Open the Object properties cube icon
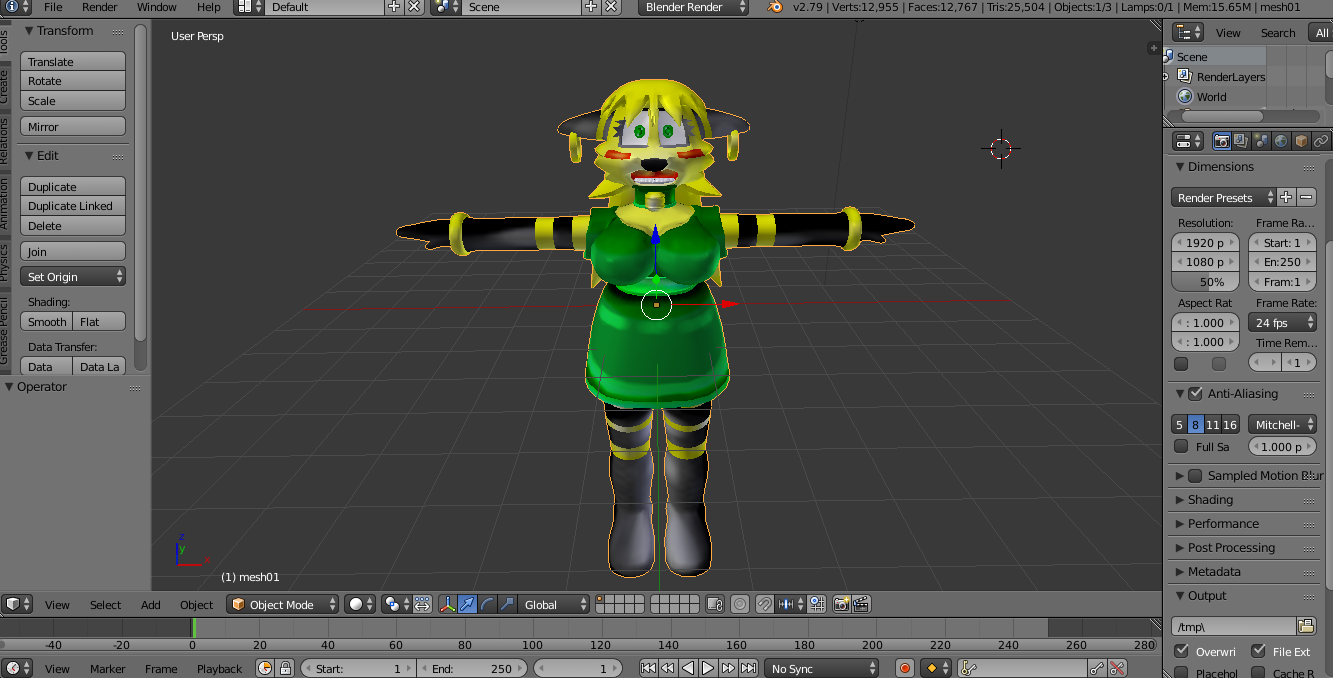This screenshot has width=1333, height=678. click(1301, 141)
